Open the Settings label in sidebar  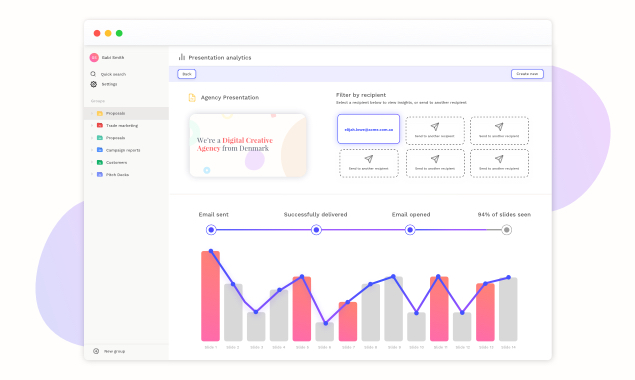click(x=109, y=84)
